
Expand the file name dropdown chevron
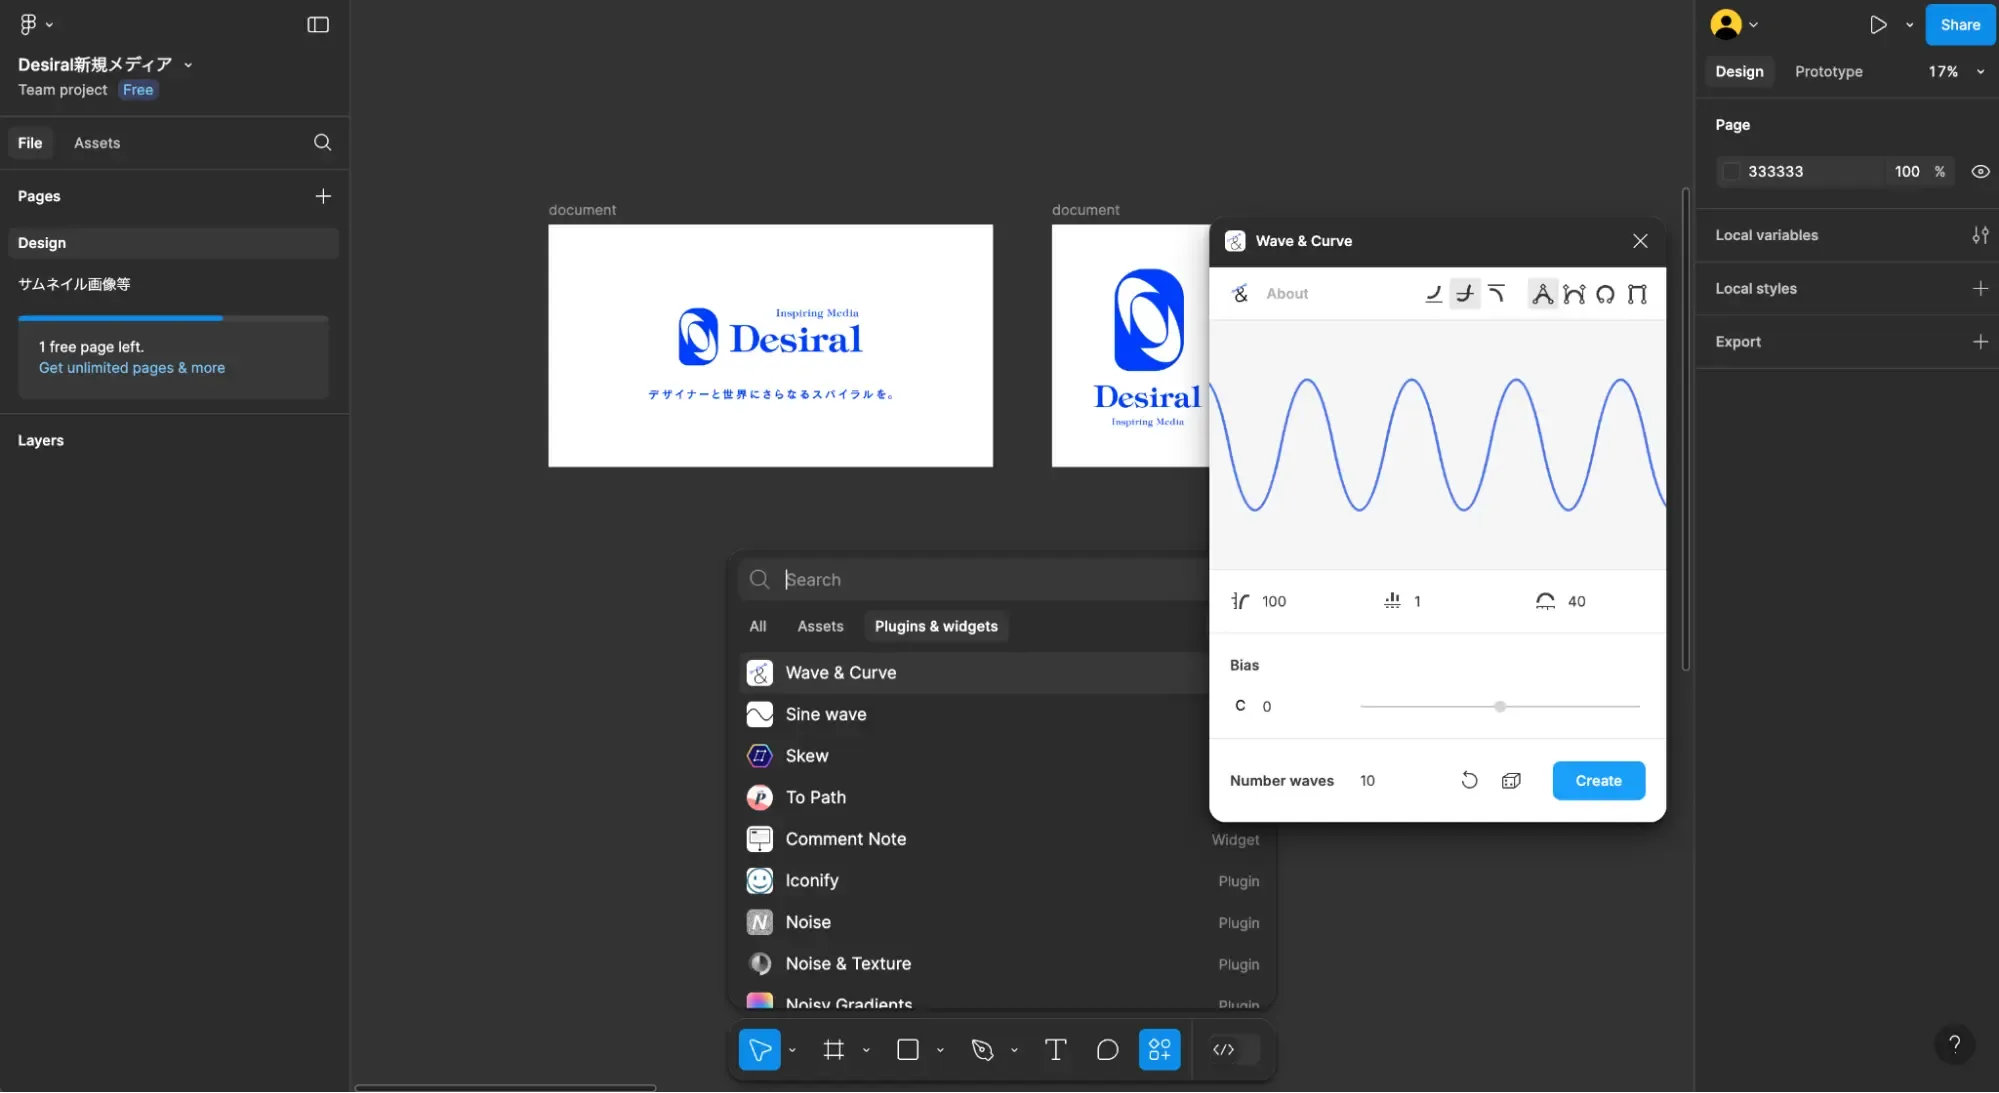(188, 65)
